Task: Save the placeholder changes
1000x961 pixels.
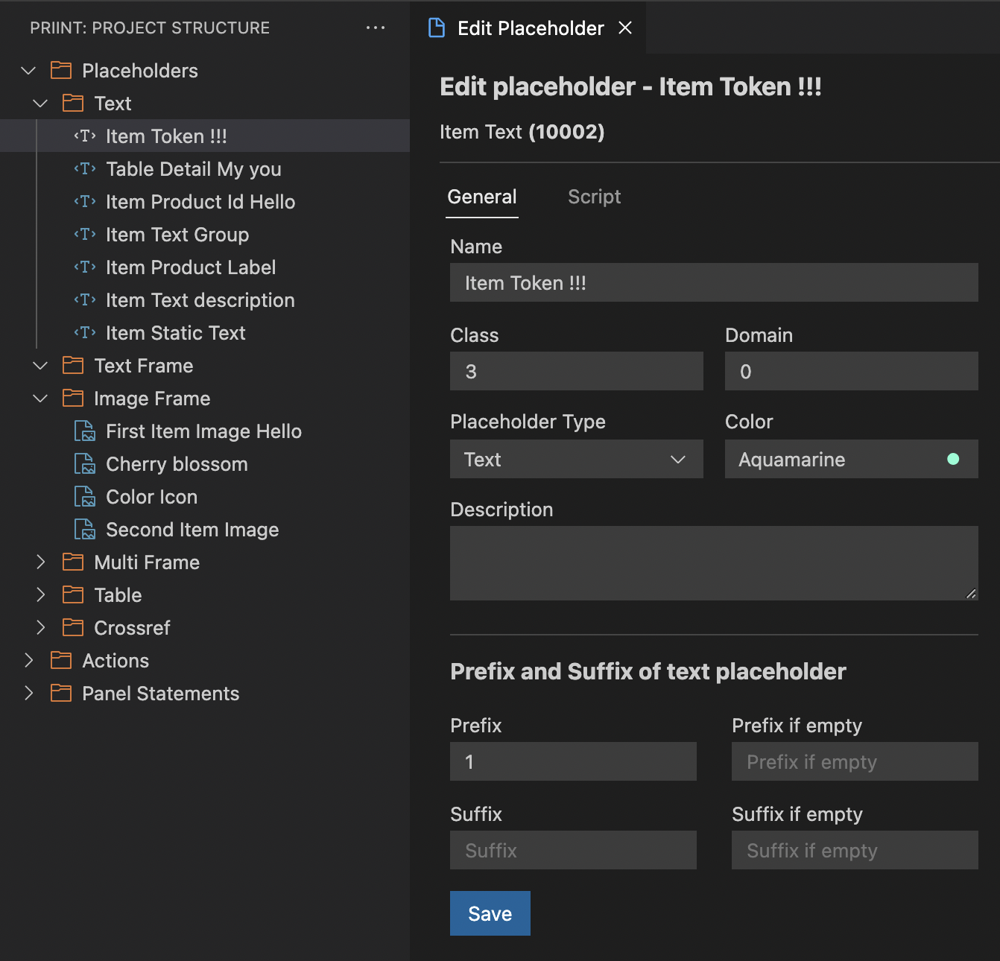Action: [x=490, y=913]
